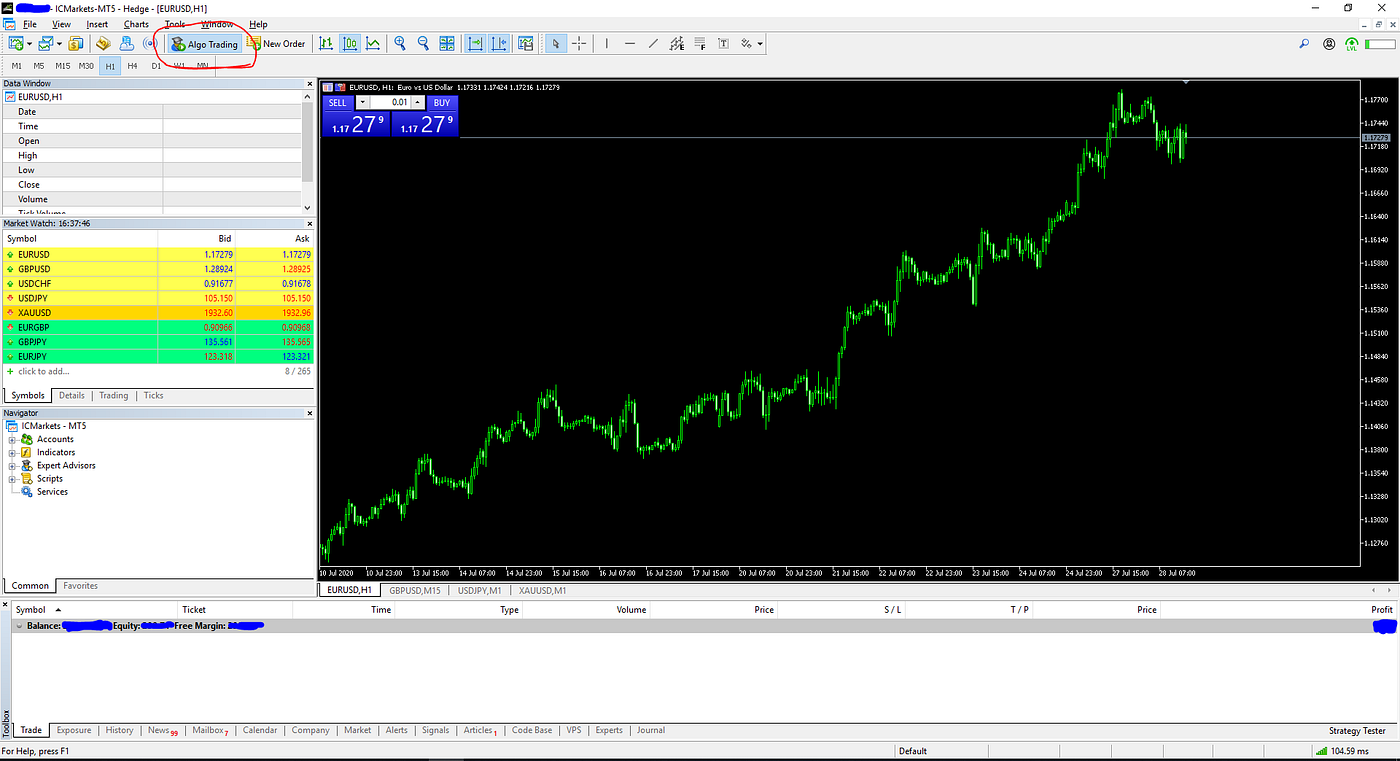Open the New Chart dropdown arrow
The image size is (1400, 761).
click(30, 43)
